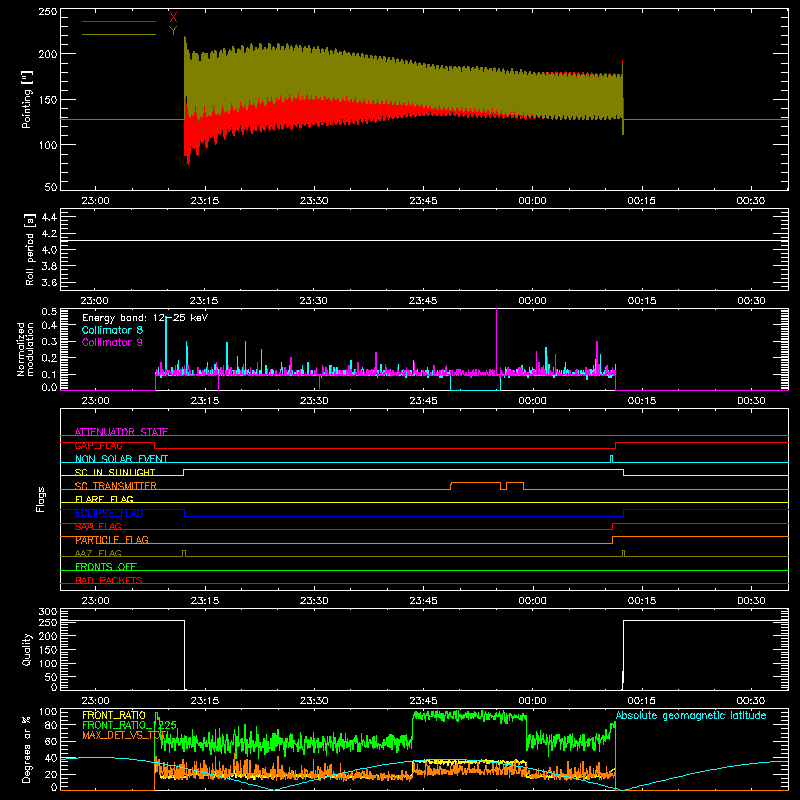
Task: Click the NON_SOLAR_EVENT pulse near 00:10
Action: click(x=612, y=459)
